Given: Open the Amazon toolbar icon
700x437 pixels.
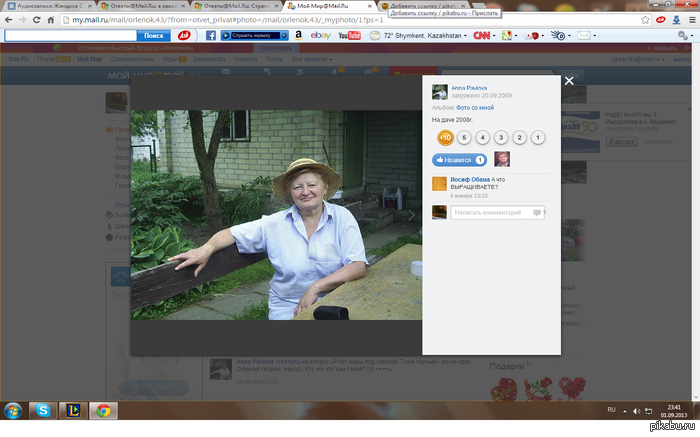Looking at the screenshot, I should (x=299, y=35).
